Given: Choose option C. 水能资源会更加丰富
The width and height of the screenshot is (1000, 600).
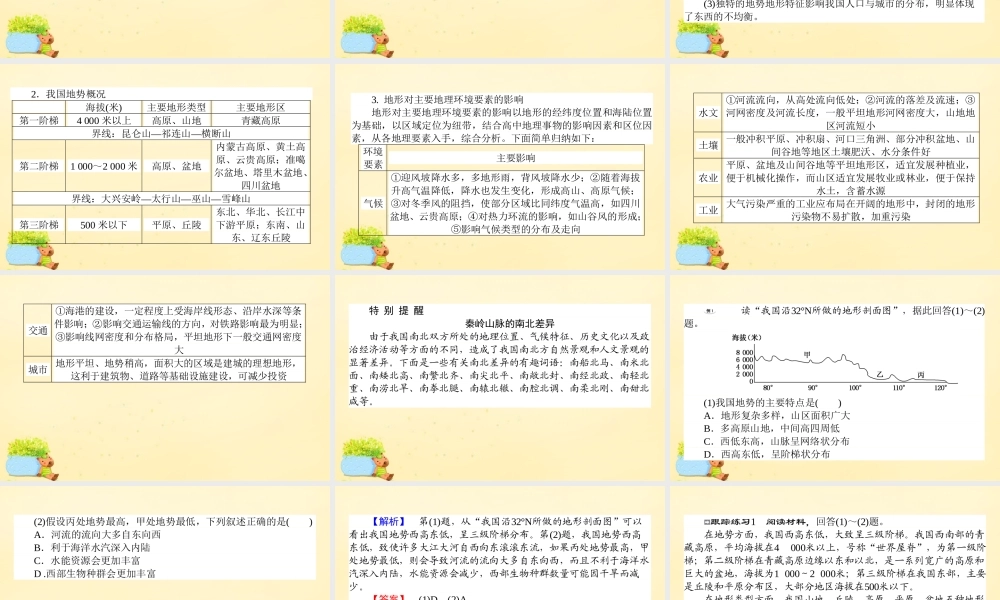Looking at the screenshot, I should pyautogui.click(x=87, y=560).
